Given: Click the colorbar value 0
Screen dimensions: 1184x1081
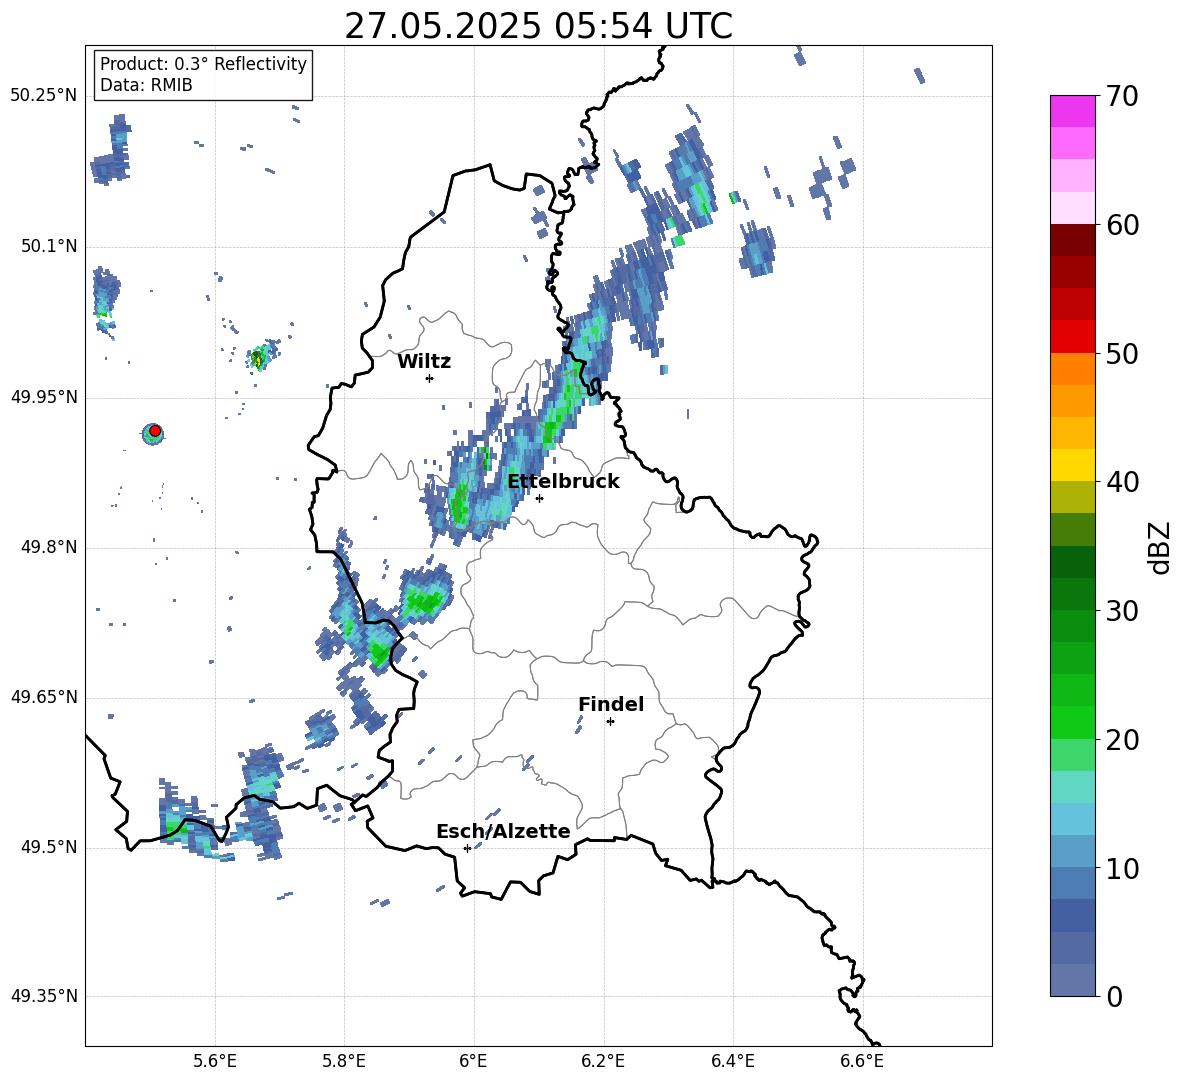Looking at the screenshot, I should pos(1114,997).
